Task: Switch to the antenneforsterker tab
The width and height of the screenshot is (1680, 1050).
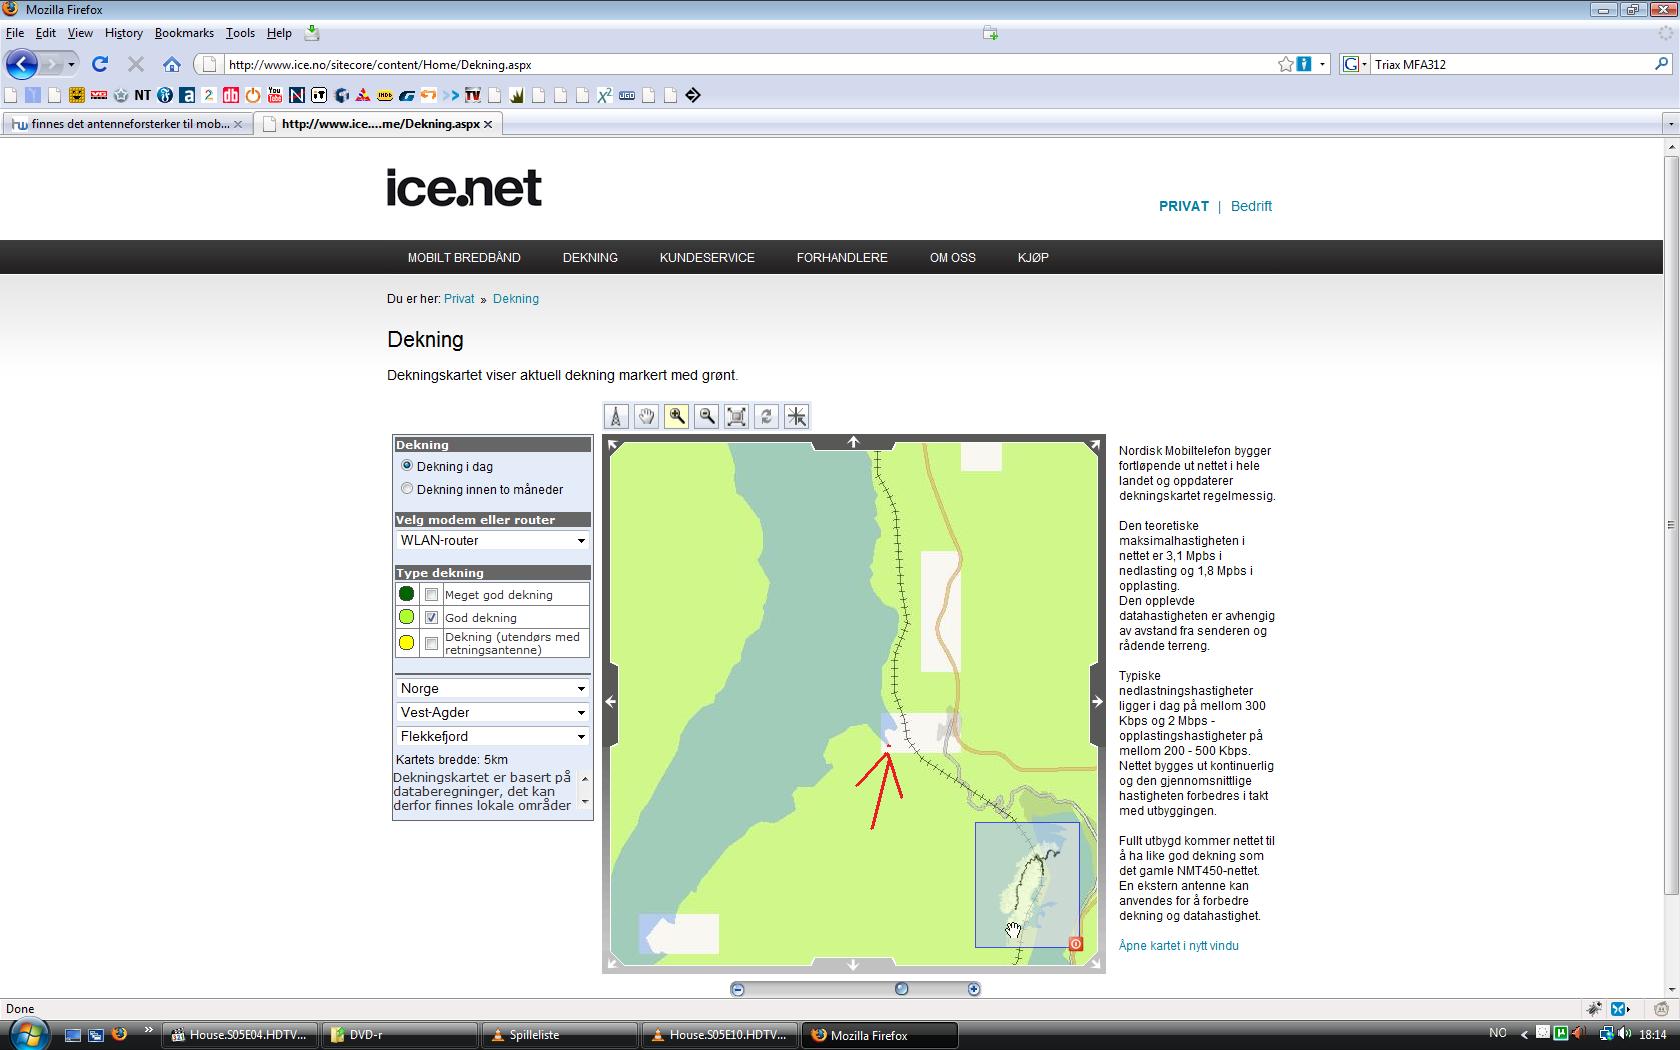Action: tap(128, 124)
